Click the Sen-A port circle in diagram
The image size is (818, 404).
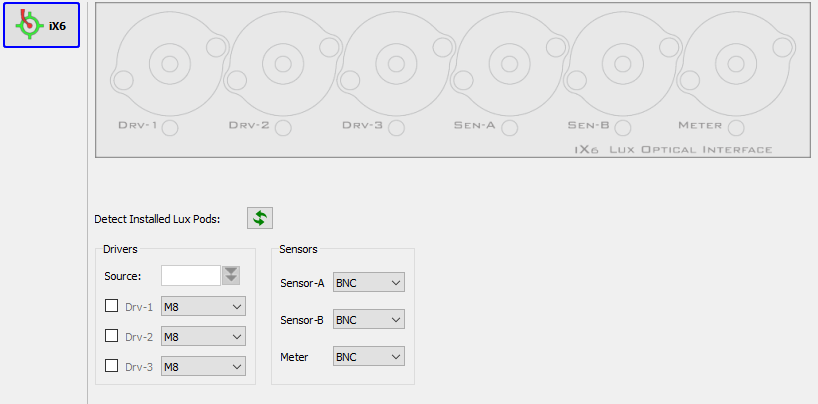coord(510,127)
